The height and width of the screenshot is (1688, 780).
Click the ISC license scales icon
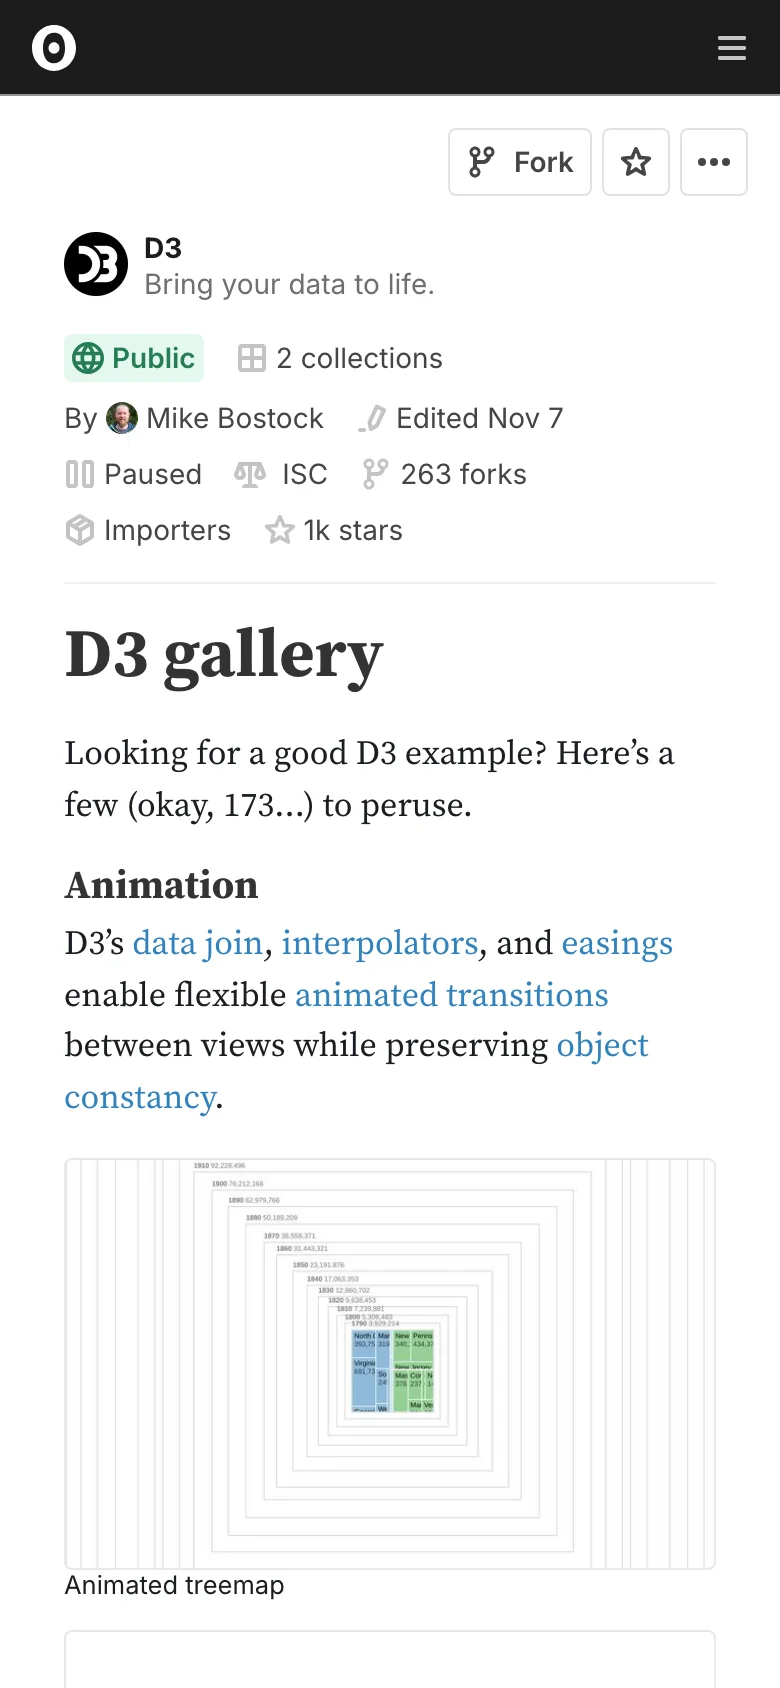(x=250, y=474)
